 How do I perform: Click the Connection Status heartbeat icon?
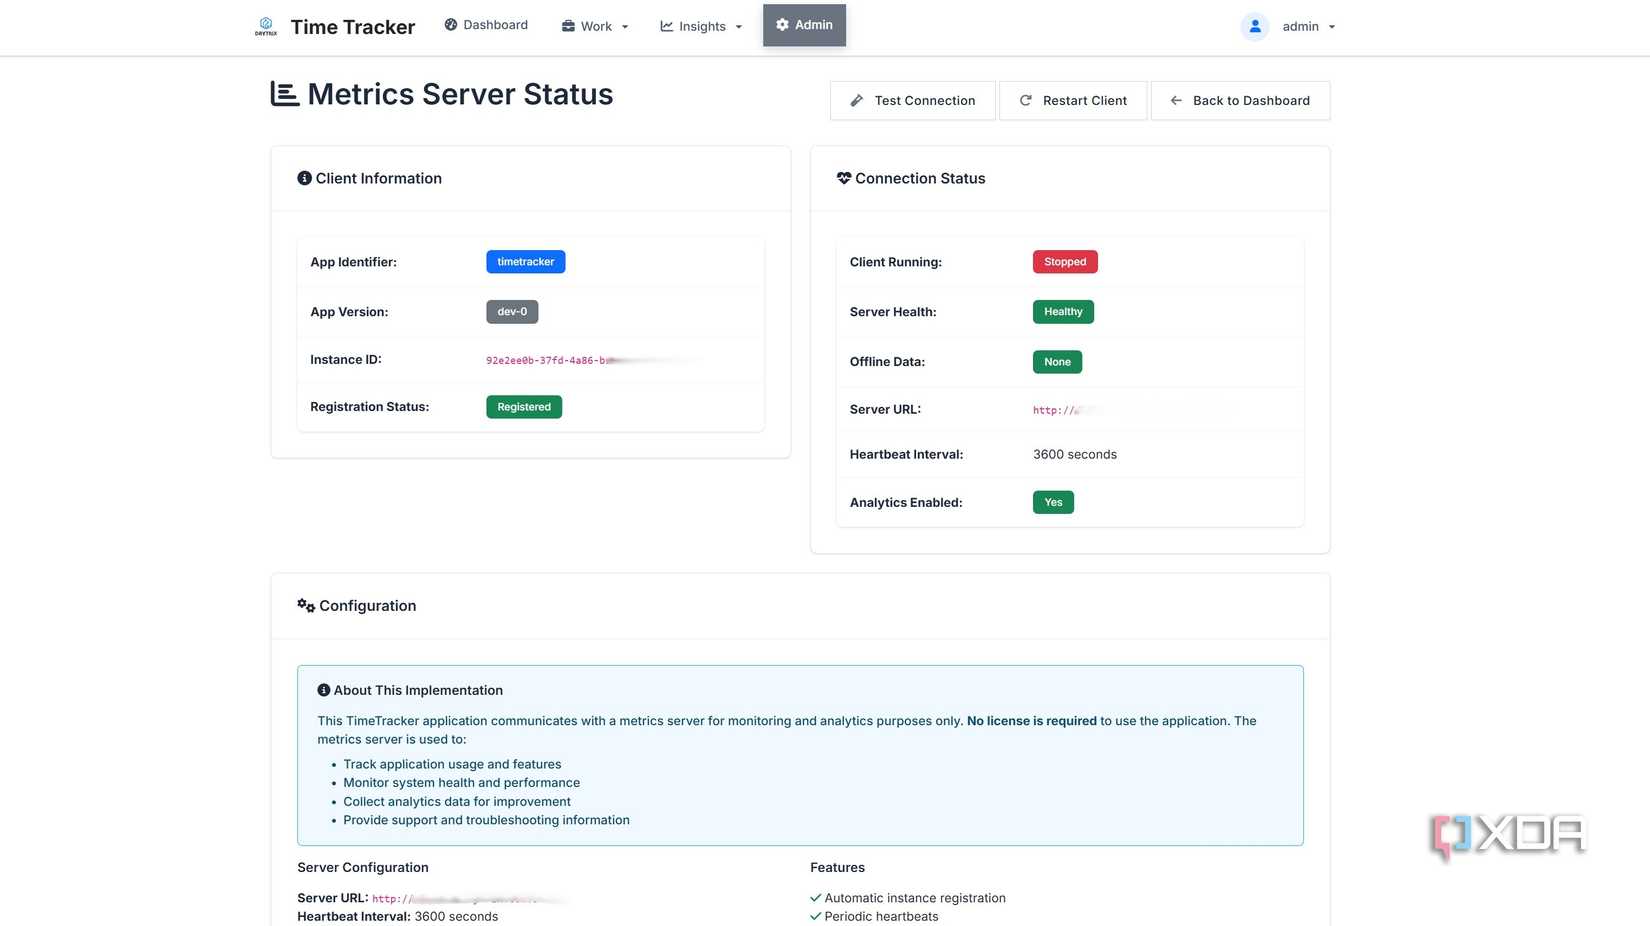(x=844, y=178)
